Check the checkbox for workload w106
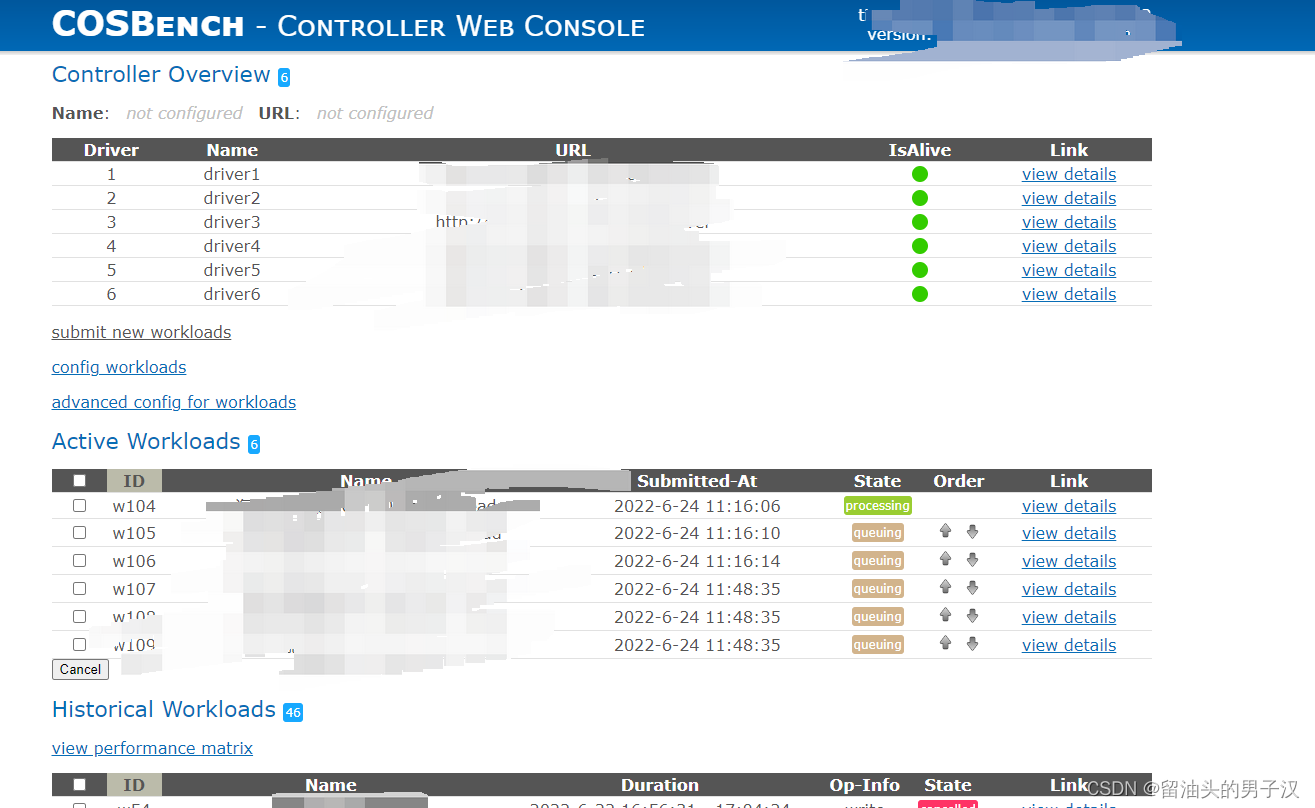1315x808 pixels. coord(79,560)
